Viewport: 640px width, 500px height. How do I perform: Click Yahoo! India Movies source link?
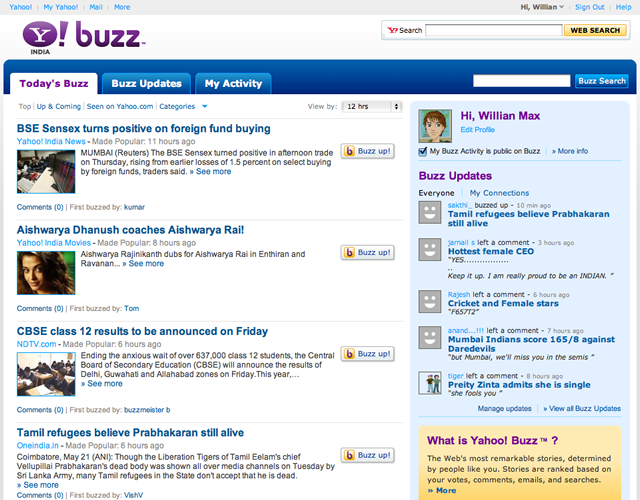(x=54, y=243)
